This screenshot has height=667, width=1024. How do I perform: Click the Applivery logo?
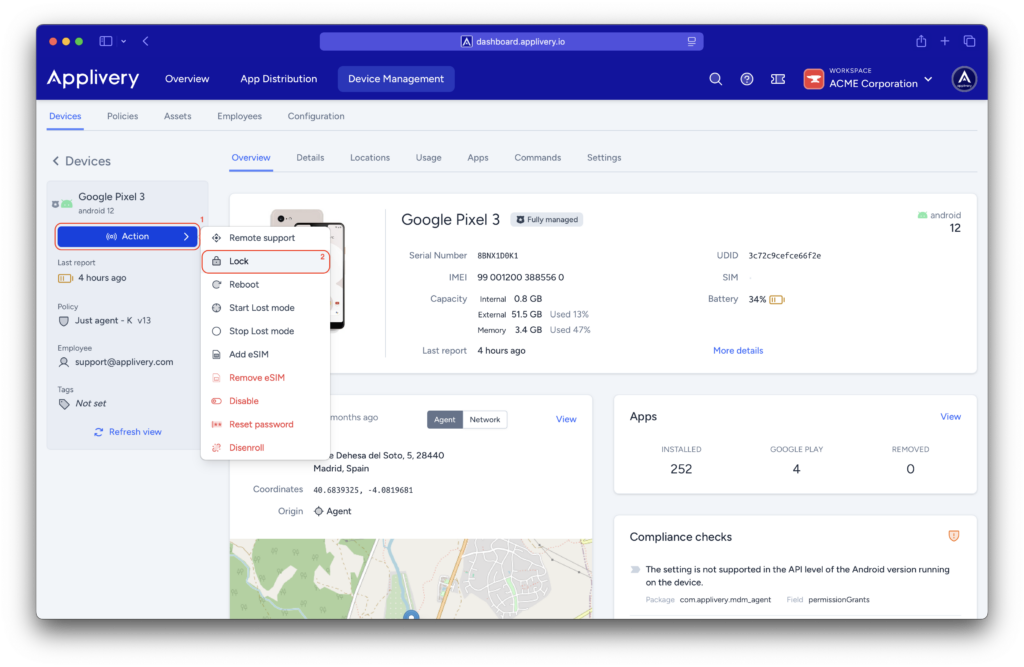[93, 78]
